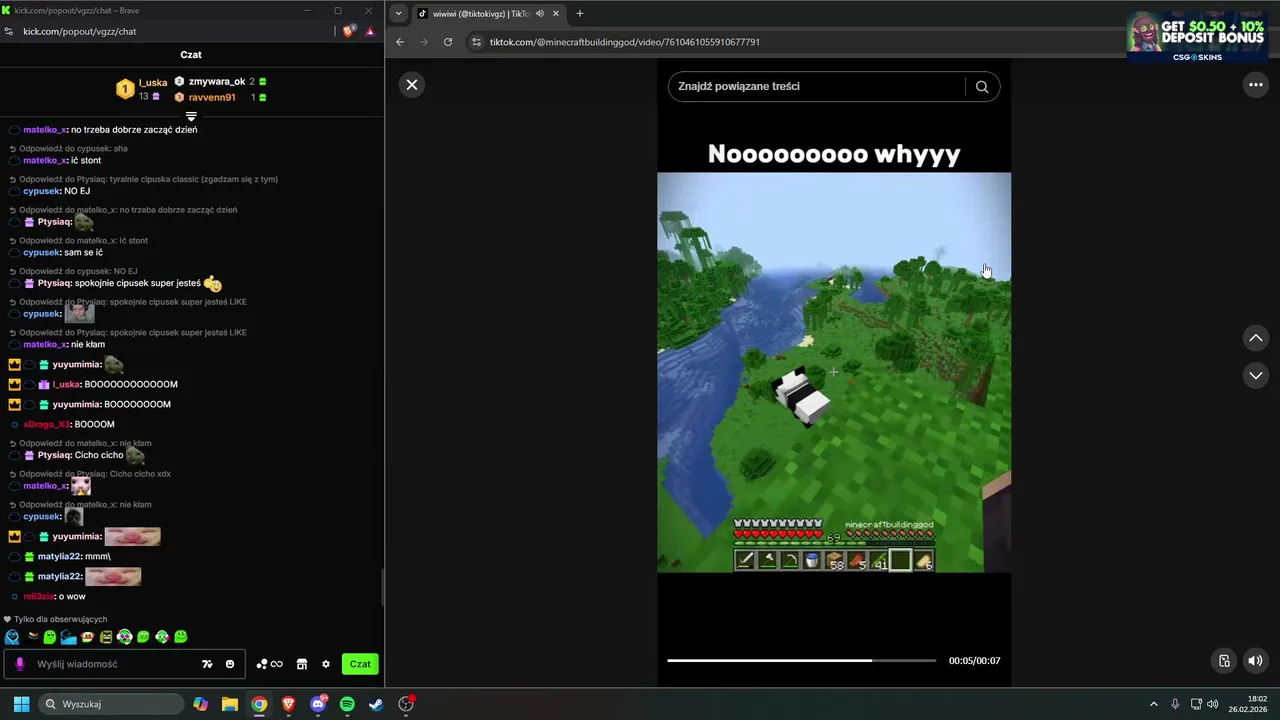The width and height of the screenshot is (1280, 720).
Task: Open the three-dot more options menu on TikTok
Action: click(x=1256, y=85)
